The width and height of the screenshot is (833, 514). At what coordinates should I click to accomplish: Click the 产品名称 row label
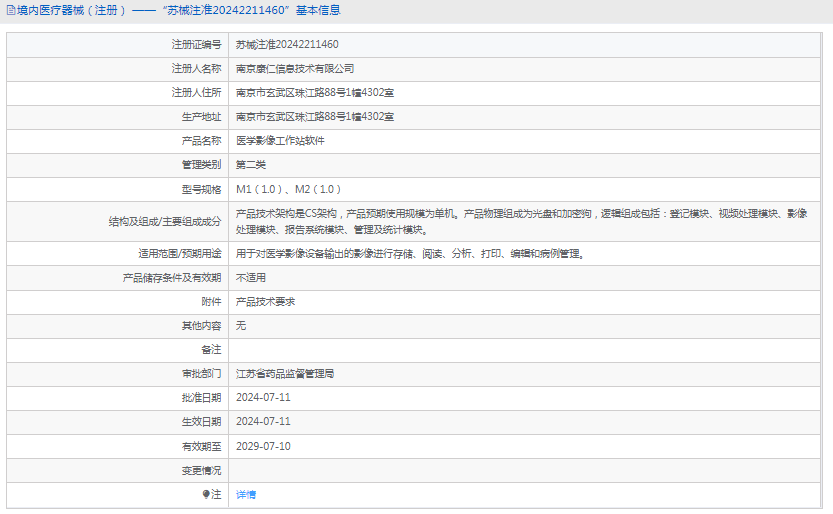(201, 141)
